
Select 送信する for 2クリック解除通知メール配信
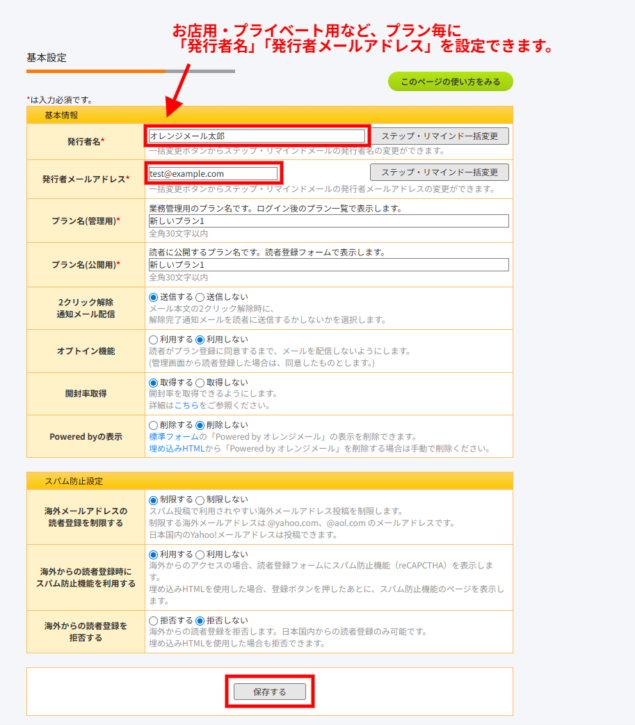pos(153,297)
